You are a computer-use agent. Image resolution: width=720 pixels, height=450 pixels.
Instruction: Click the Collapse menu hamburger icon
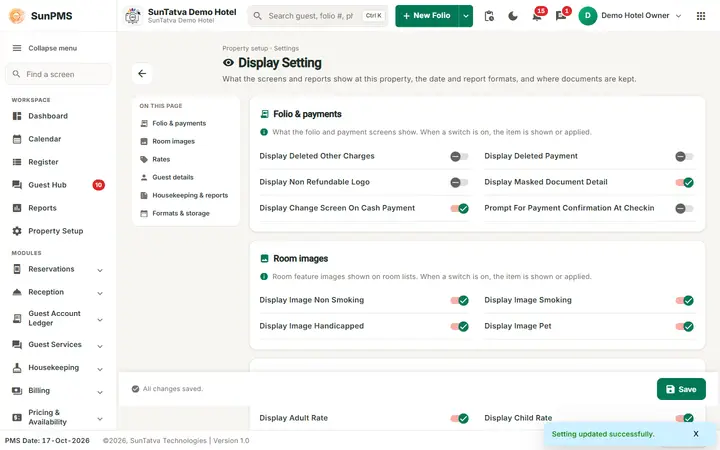17,48
